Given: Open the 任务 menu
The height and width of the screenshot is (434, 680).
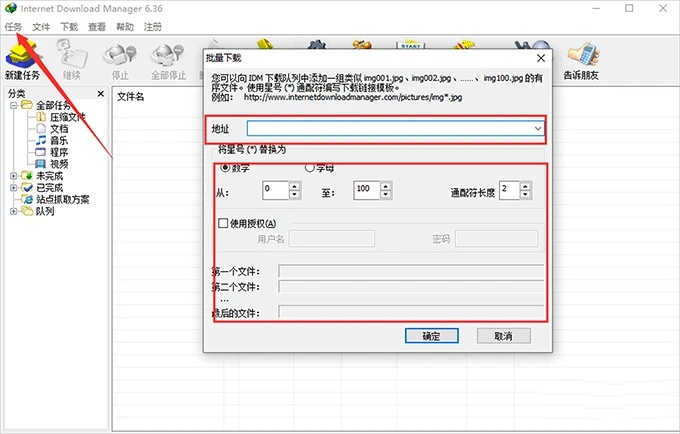Looking at the screenshot, I should point(13,27).
